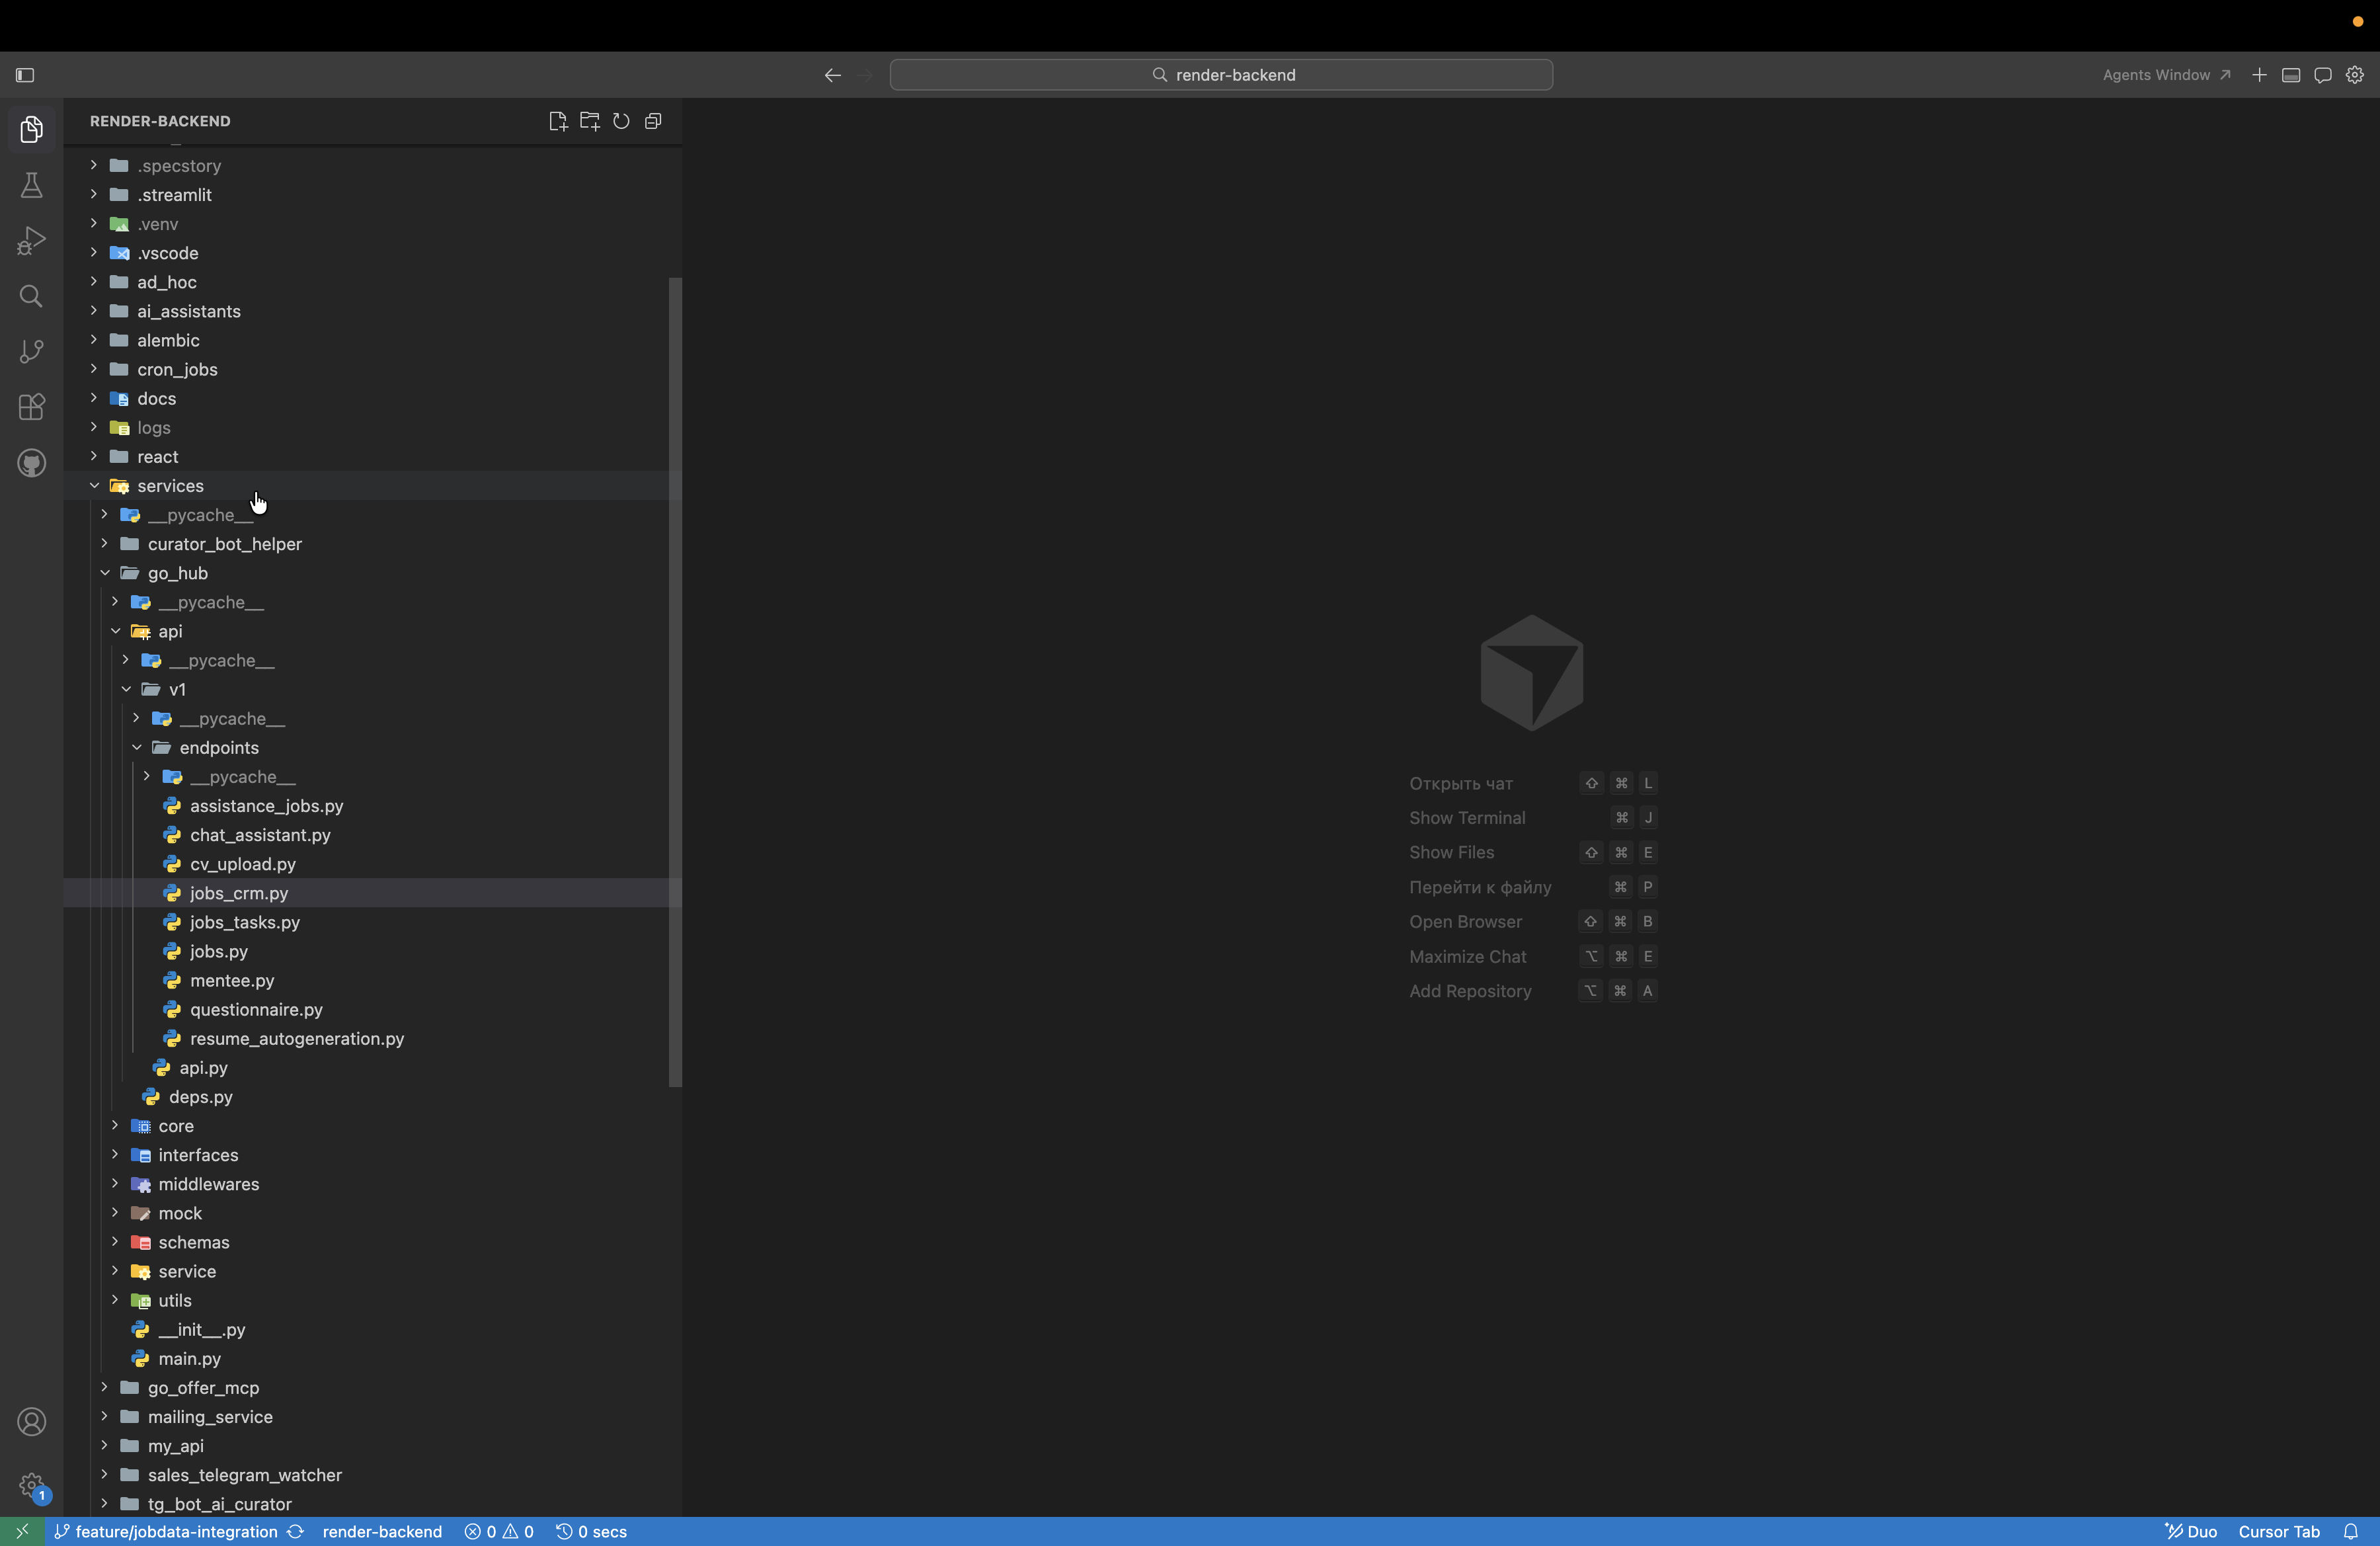
Task: Collapse all folders in explorer
Action: tap(653, 121)
